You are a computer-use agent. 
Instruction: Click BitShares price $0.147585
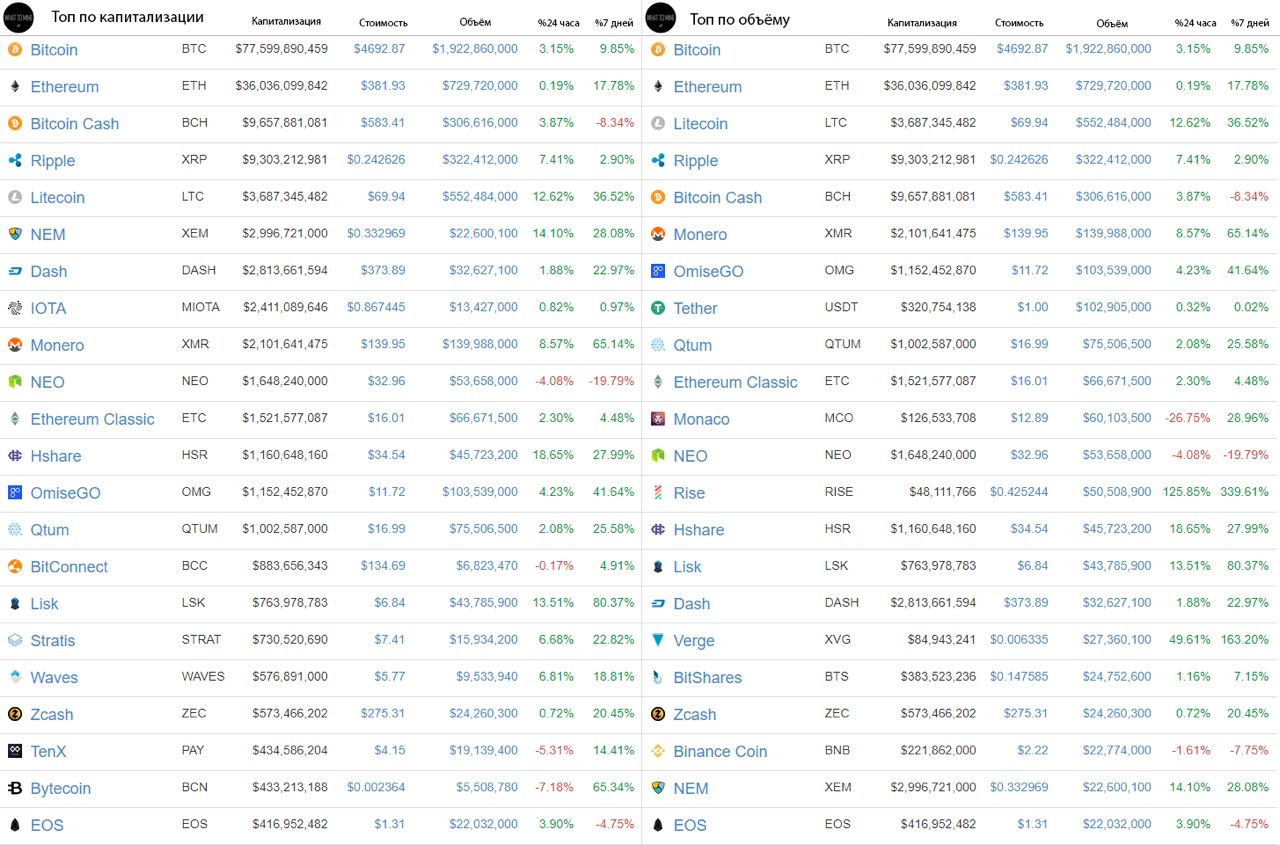coord(1019,677)
